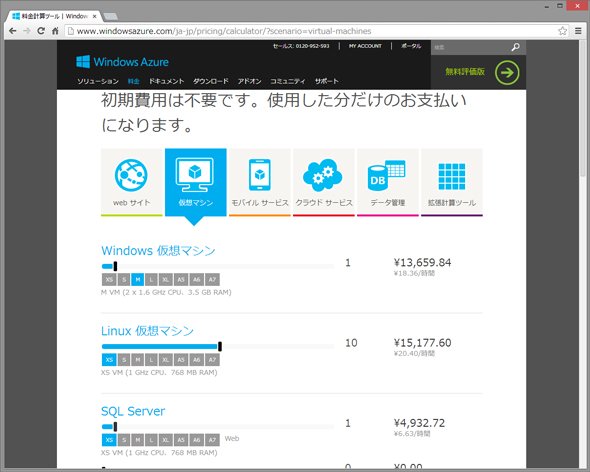This screenshot has width=590, height=472.
Task: Click the green arrow trial icon
Action: [x=507, y=72]
